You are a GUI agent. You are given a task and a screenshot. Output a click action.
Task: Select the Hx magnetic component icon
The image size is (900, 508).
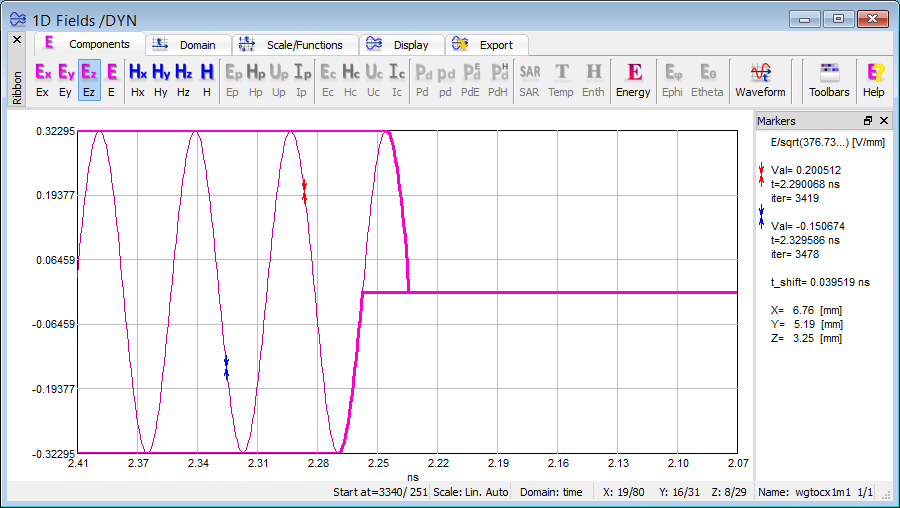point(138,80)
